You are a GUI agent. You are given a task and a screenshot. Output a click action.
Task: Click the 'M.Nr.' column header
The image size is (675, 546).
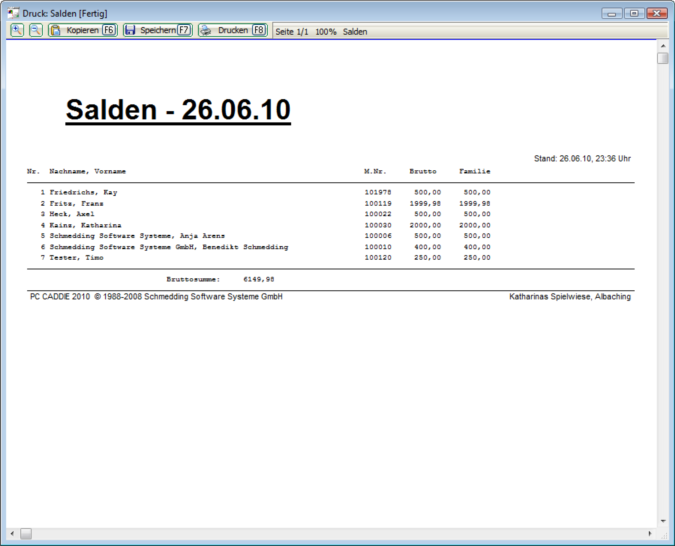click(375, 171)
